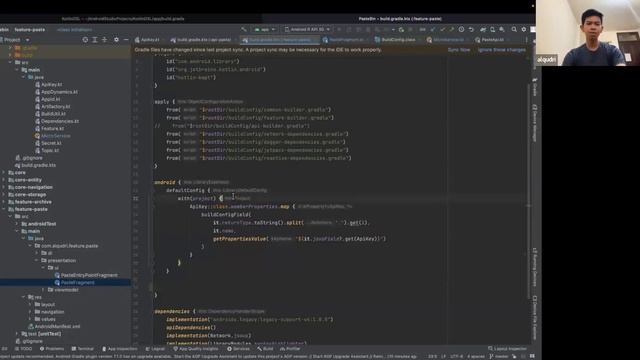Screen dimensions: 640x360
Task: Click the build hammer icon in toolbar
Action: 244,29
